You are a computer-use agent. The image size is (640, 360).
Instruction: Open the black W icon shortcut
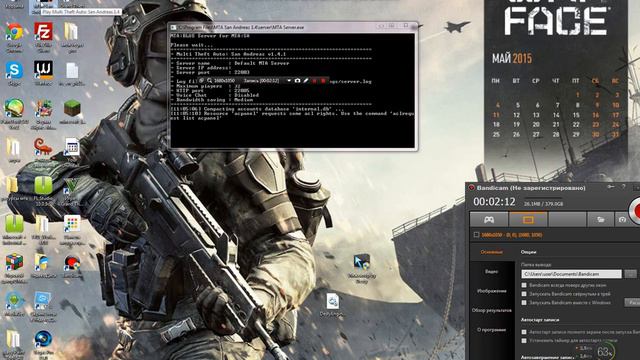[43, 70]
